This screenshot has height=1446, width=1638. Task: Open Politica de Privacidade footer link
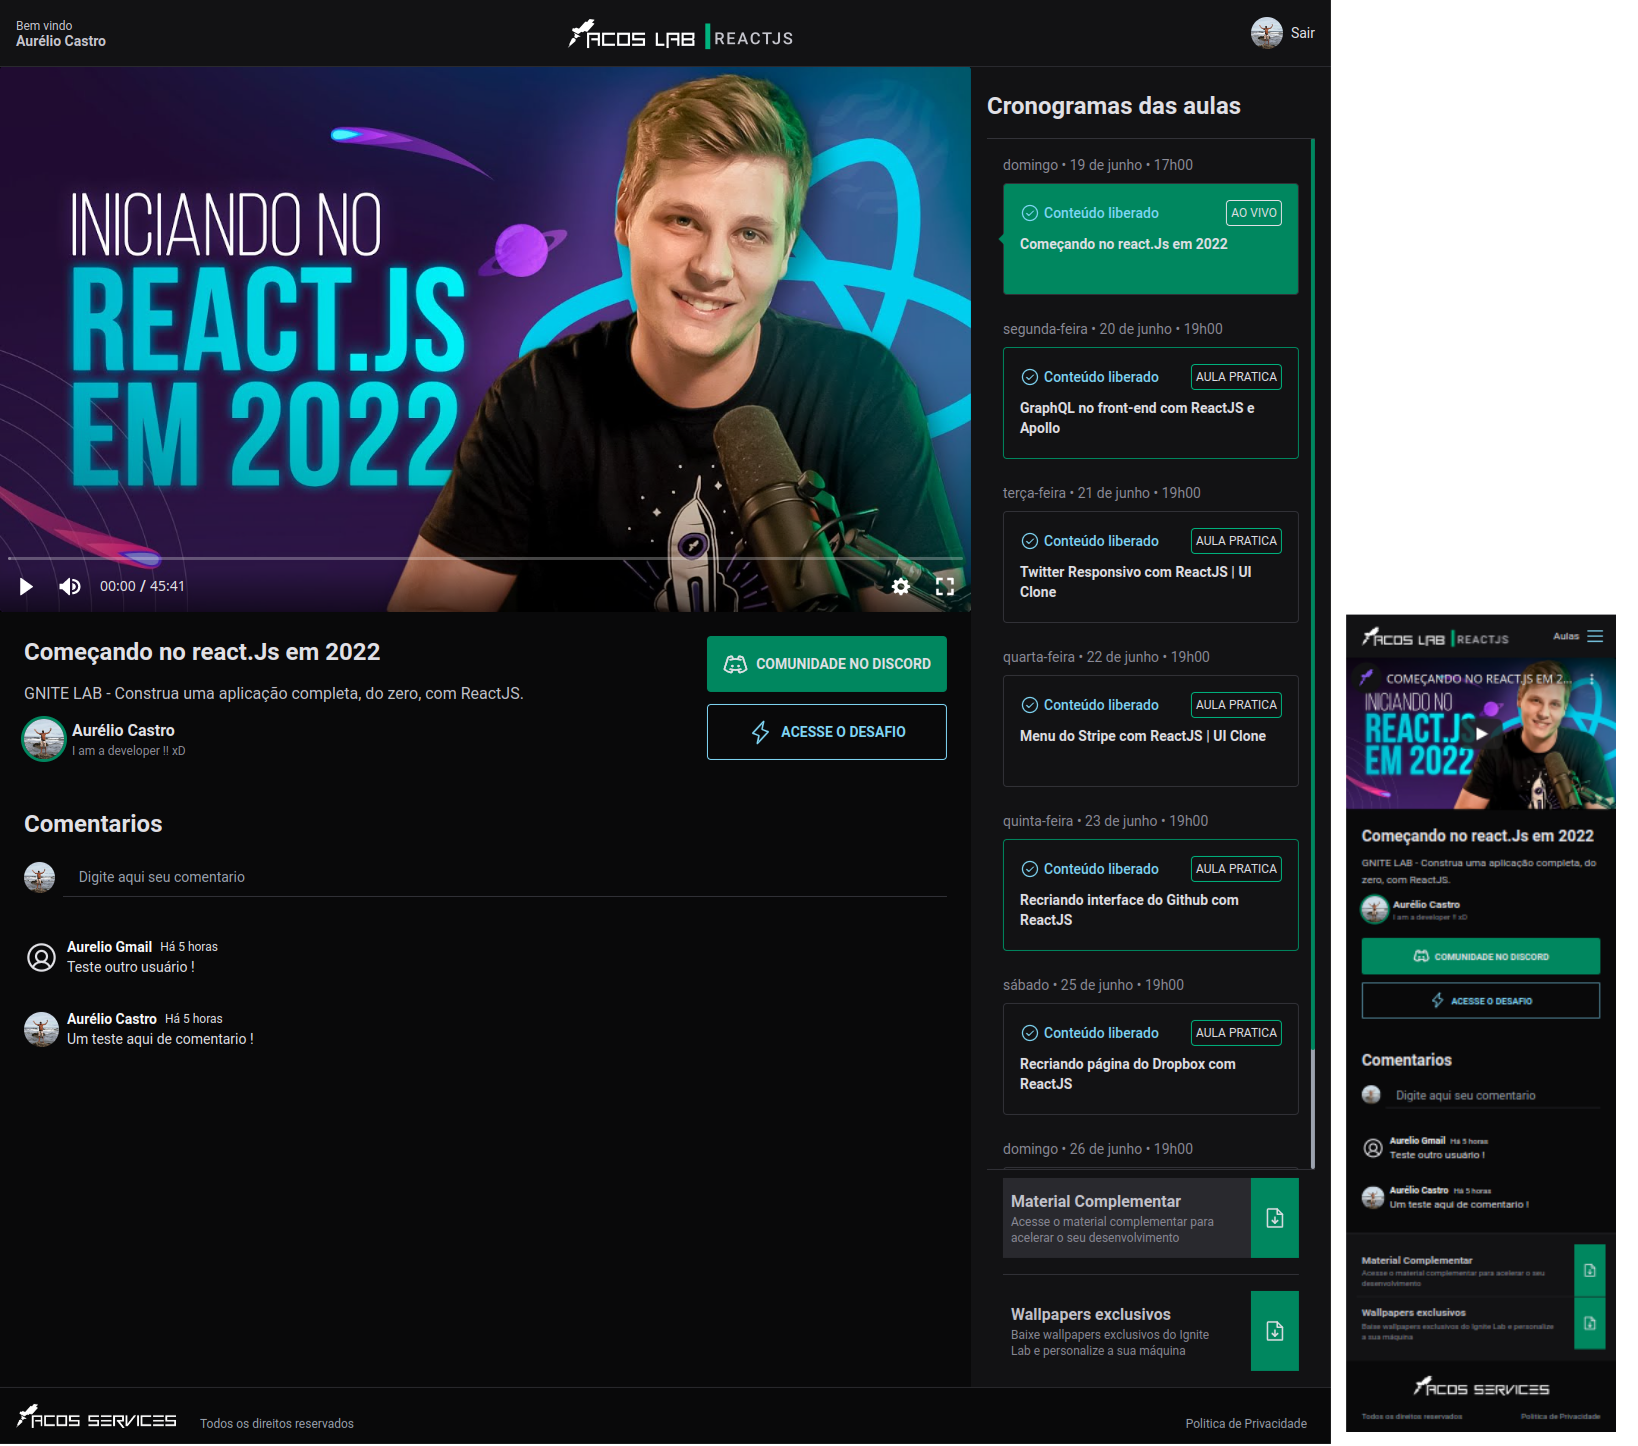(1245, 1424)
